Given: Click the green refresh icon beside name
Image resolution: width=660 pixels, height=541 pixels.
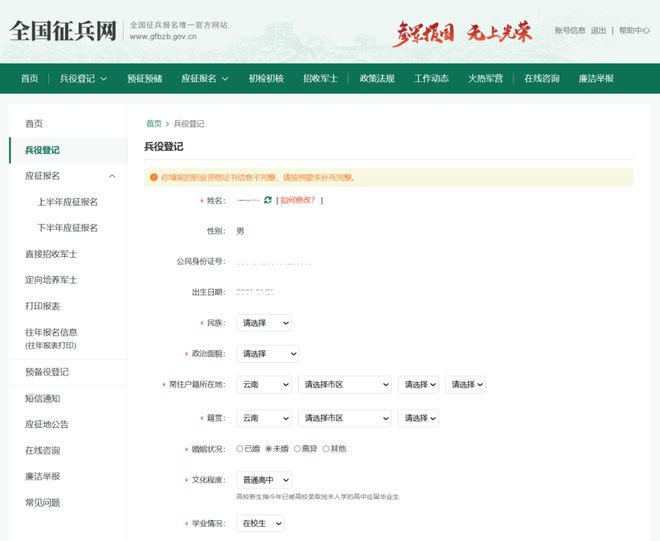Looking at the screenshot, I should click(268, 200).
